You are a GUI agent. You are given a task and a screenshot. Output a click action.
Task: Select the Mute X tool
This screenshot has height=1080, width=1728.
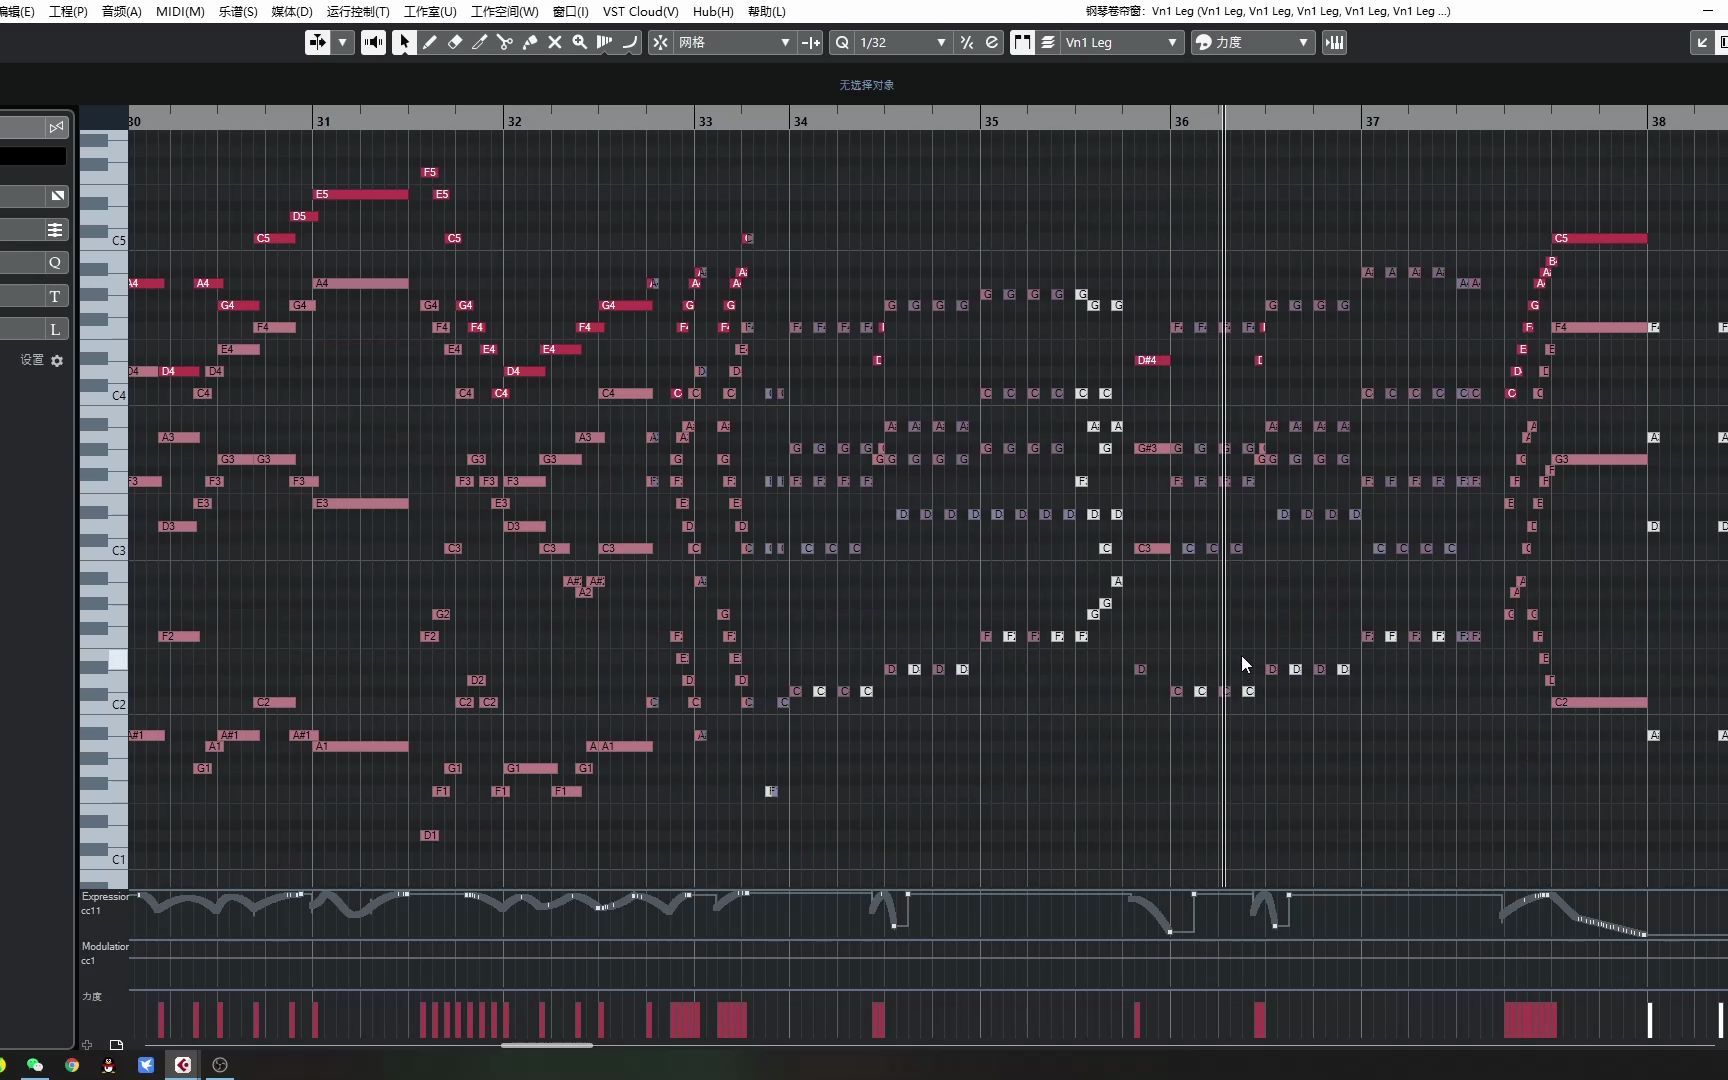click(x=555, y=42)
